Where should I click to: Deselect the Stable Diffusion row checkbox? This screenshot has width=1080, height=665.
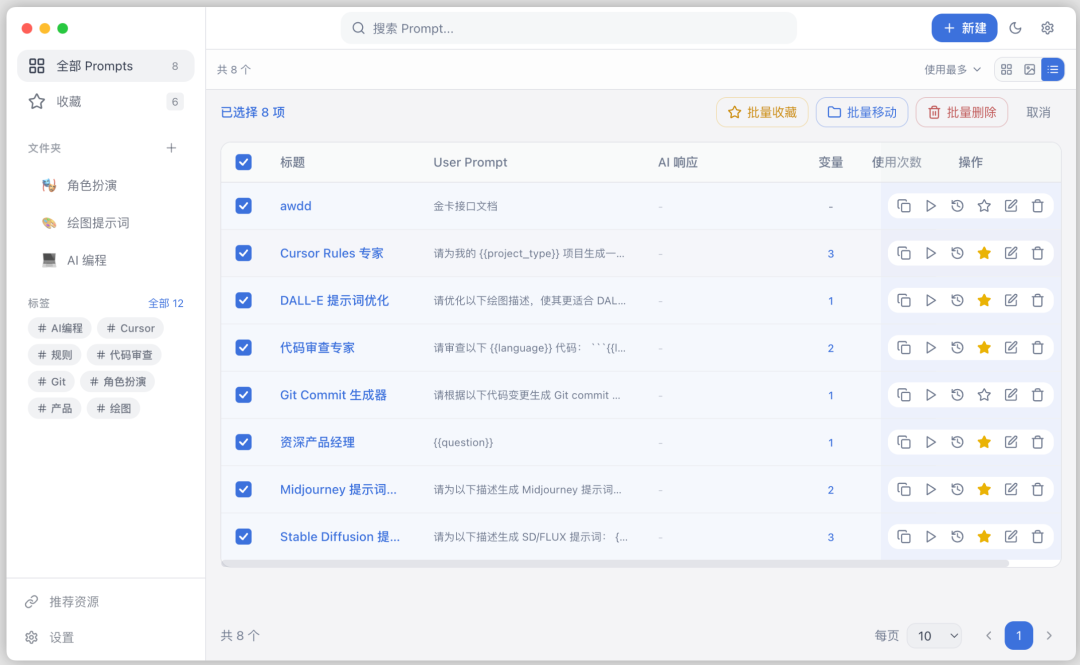tap(243, 536)
